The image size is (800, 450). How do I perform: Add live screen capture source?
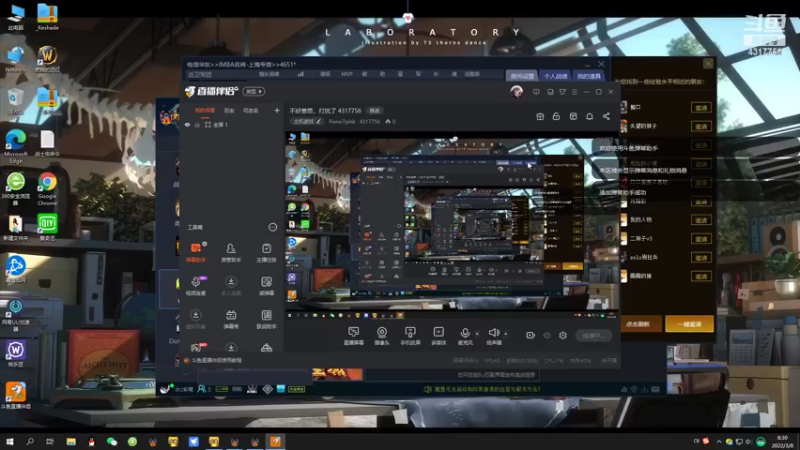354,336
